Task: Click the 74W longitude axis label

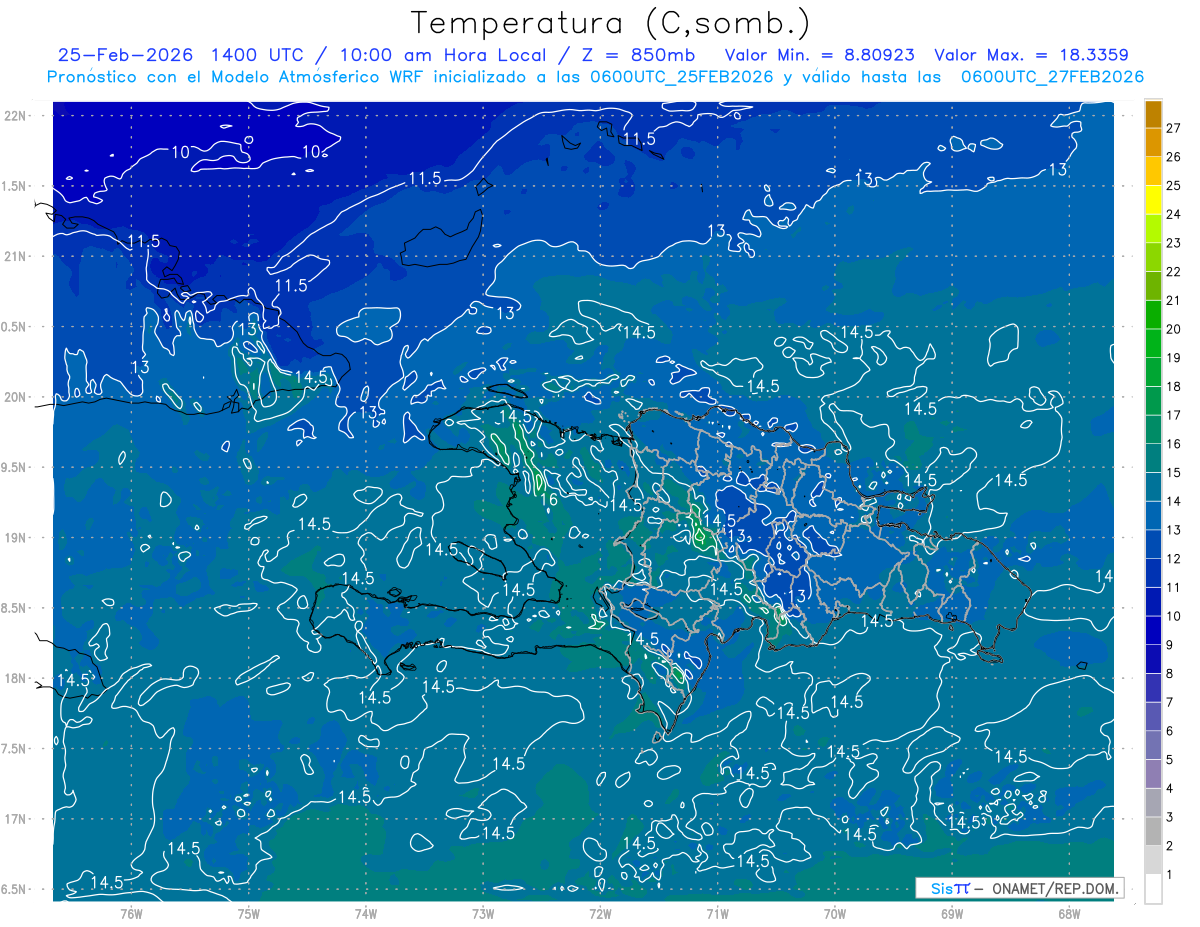Action: click(365, 913)
